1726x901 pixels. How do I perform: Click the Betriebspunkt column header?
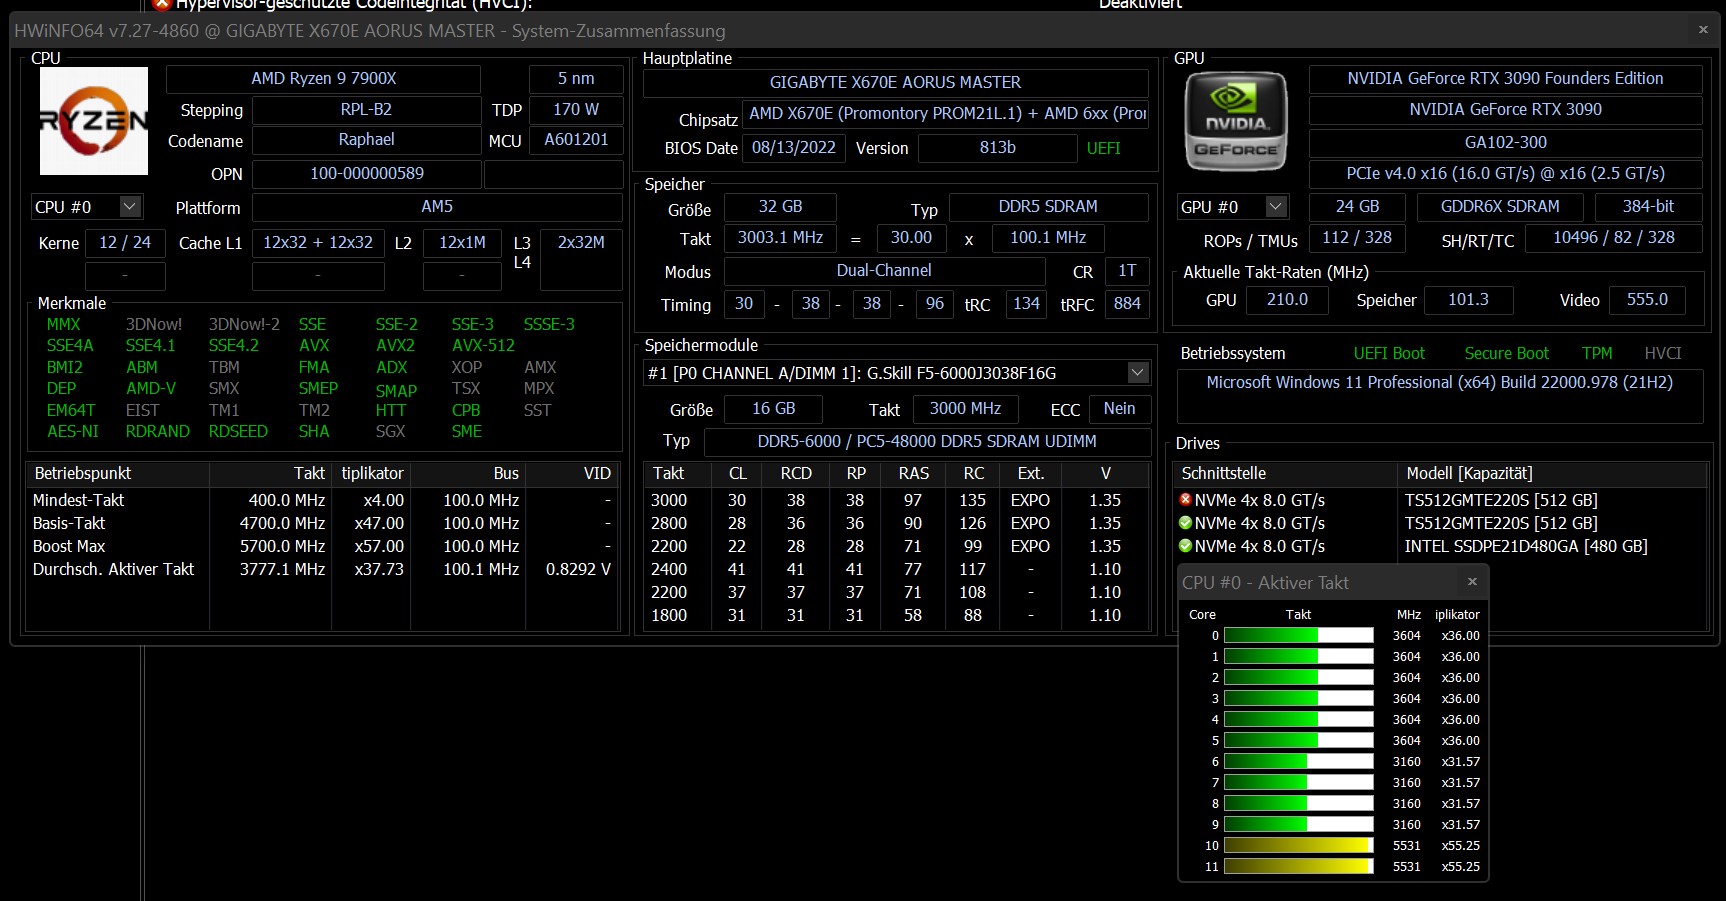tap(118, 474)
